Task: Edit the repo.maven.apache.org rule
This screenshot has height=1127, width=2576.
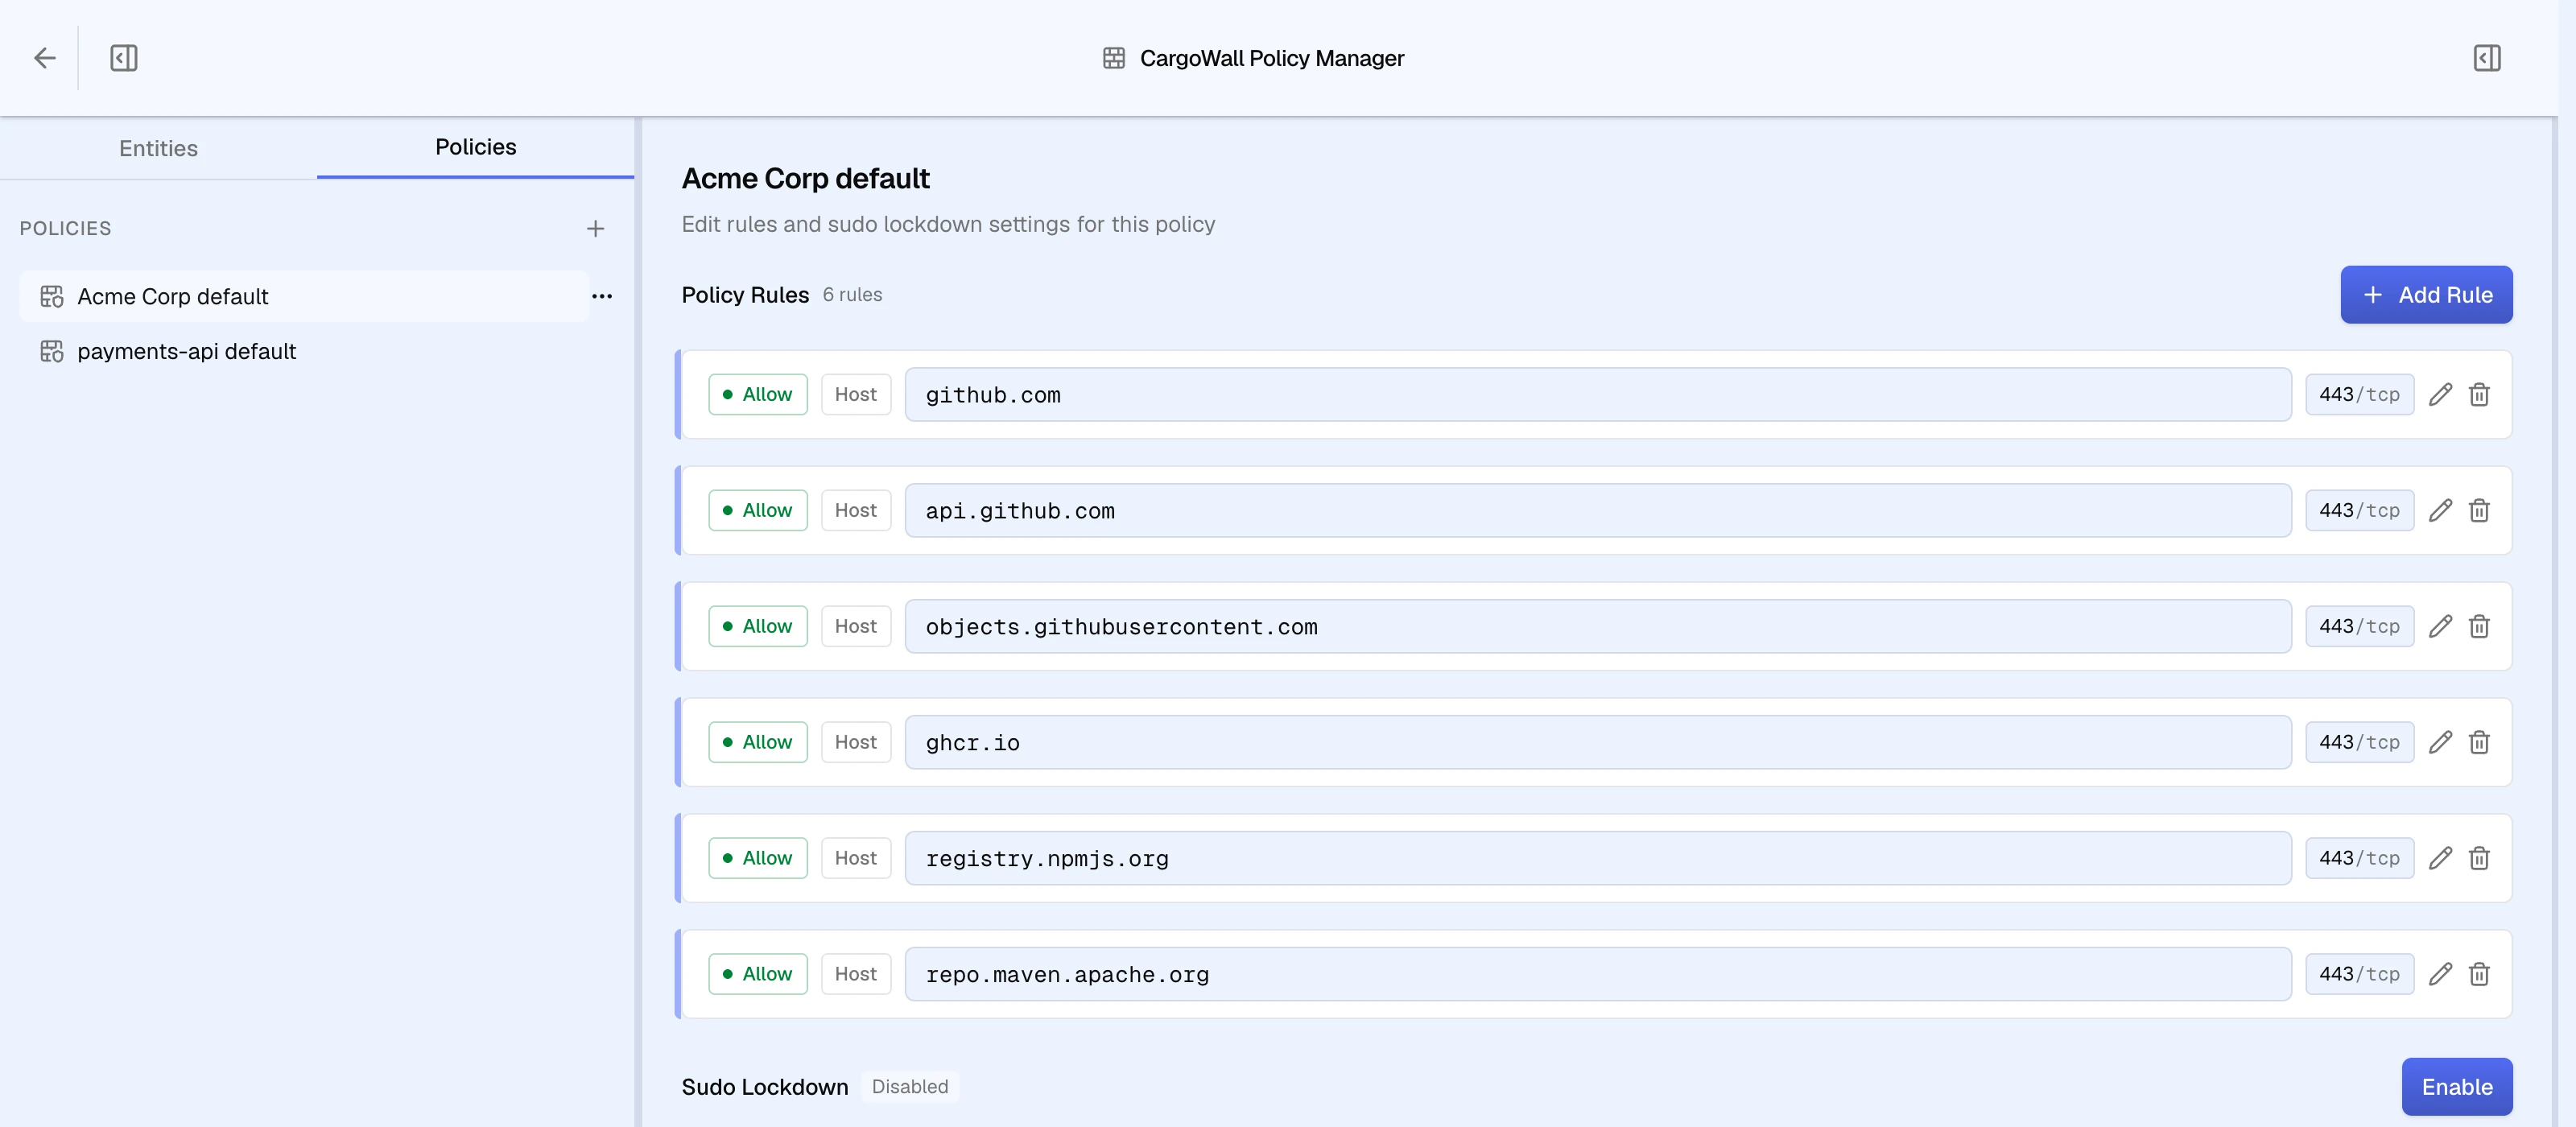Action: click(x=2440, y=975)
